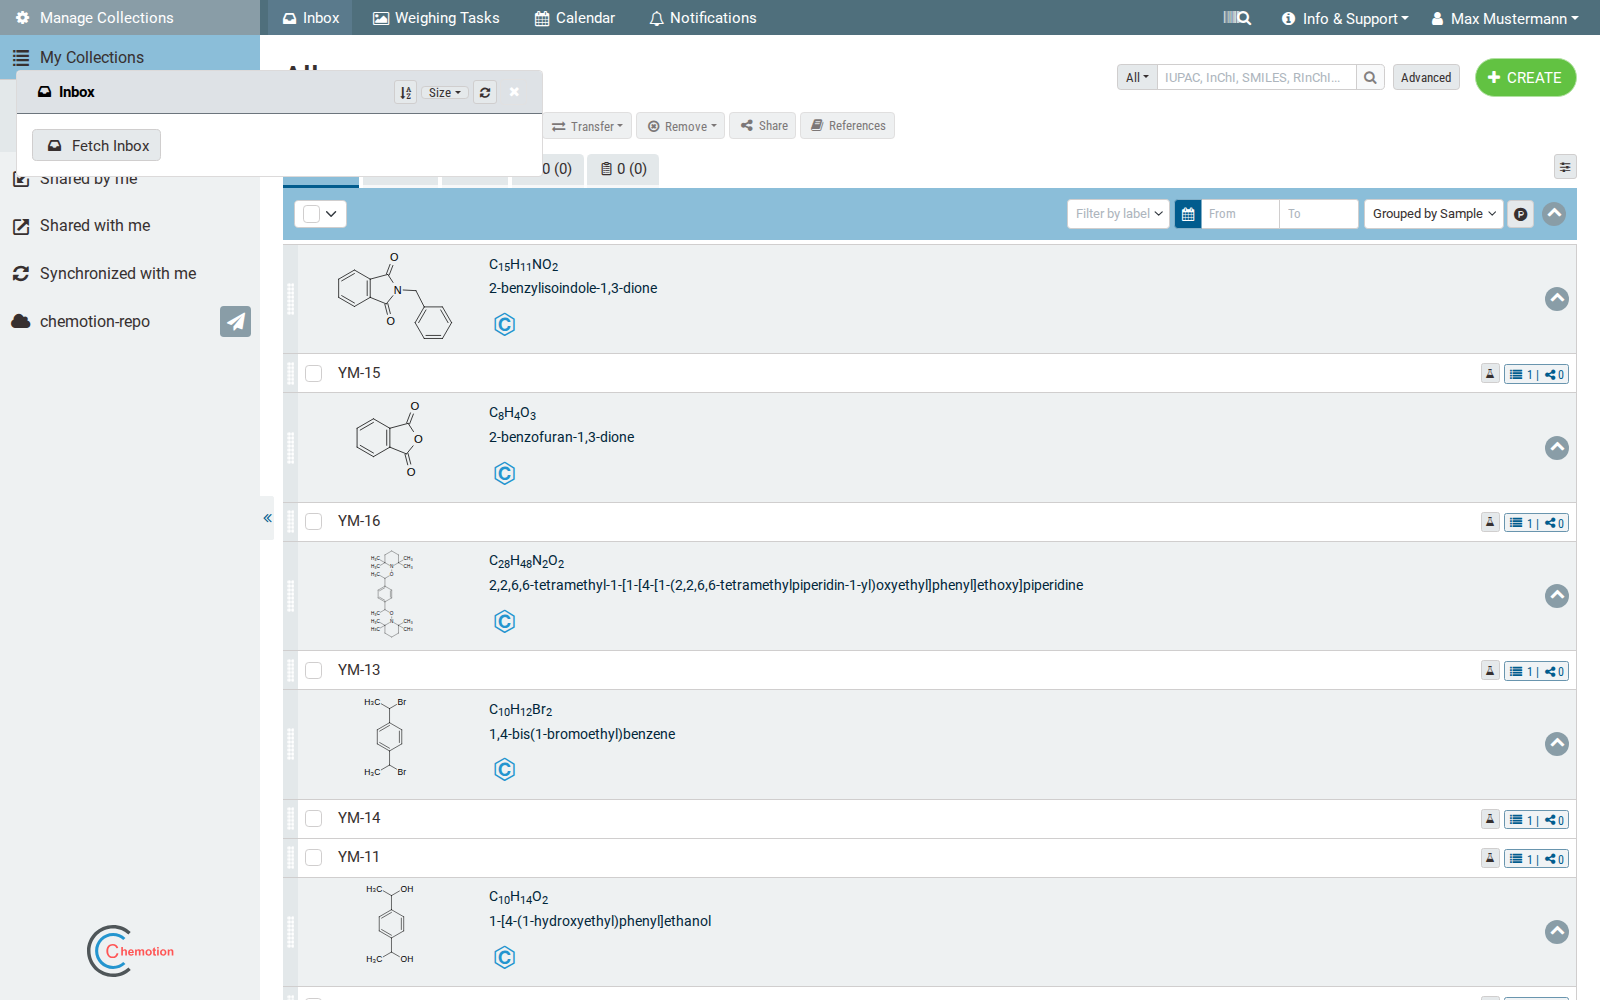Viewport: 1600px width, 1000px height.
Task: Click the inbox sort order icon
Action: point(405,92)
